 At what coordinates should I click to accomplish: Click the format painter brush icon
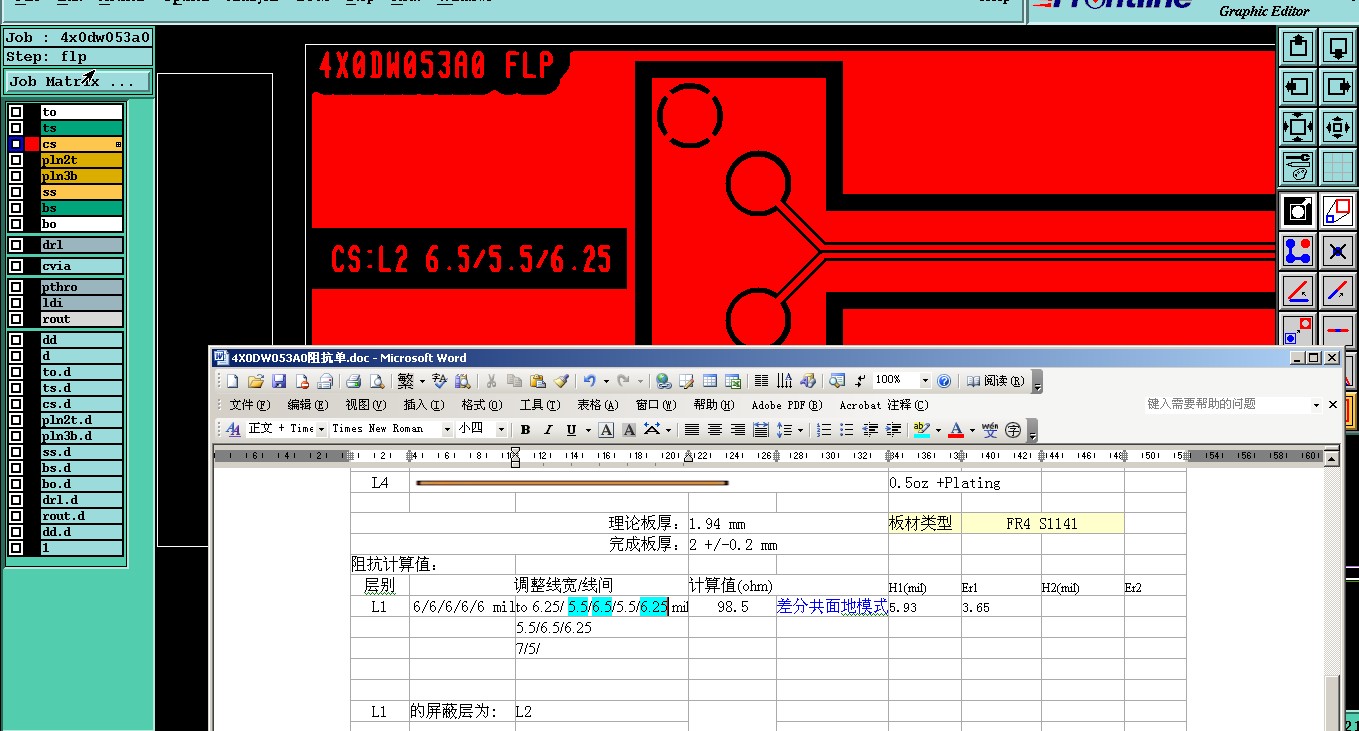tap(561, 381)
